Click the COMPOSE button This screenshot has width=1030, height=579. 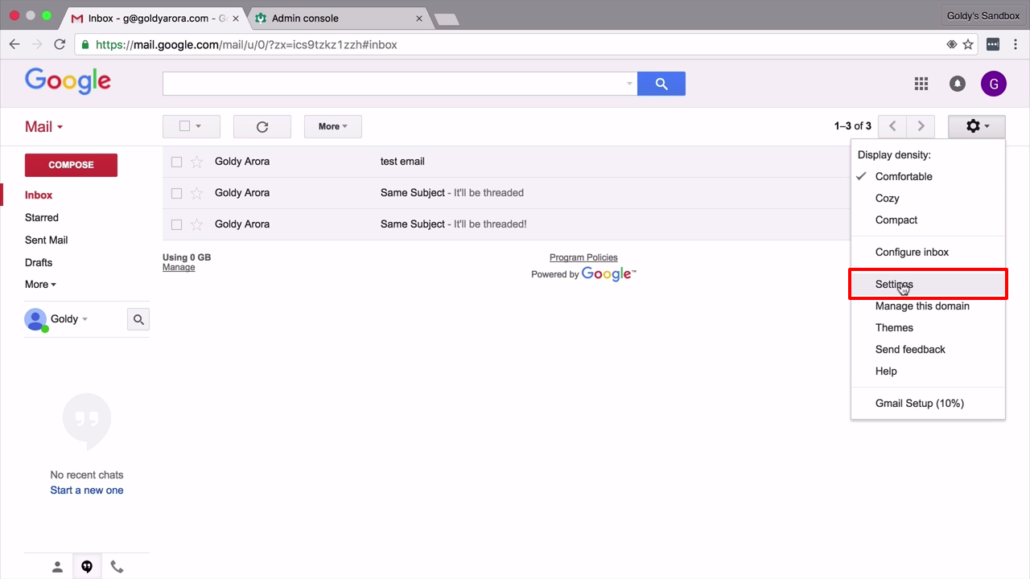(70, 164)
